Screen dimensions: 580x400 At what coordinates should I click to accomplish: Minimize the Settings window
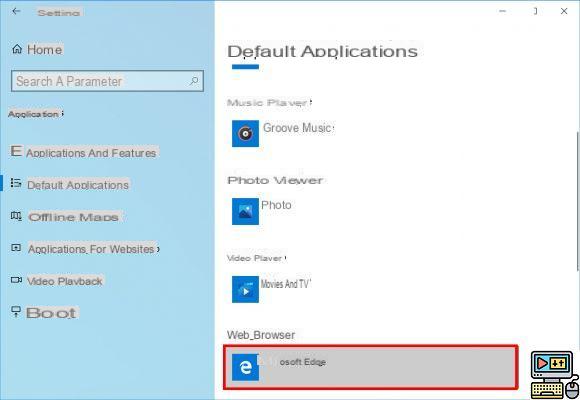502,11
